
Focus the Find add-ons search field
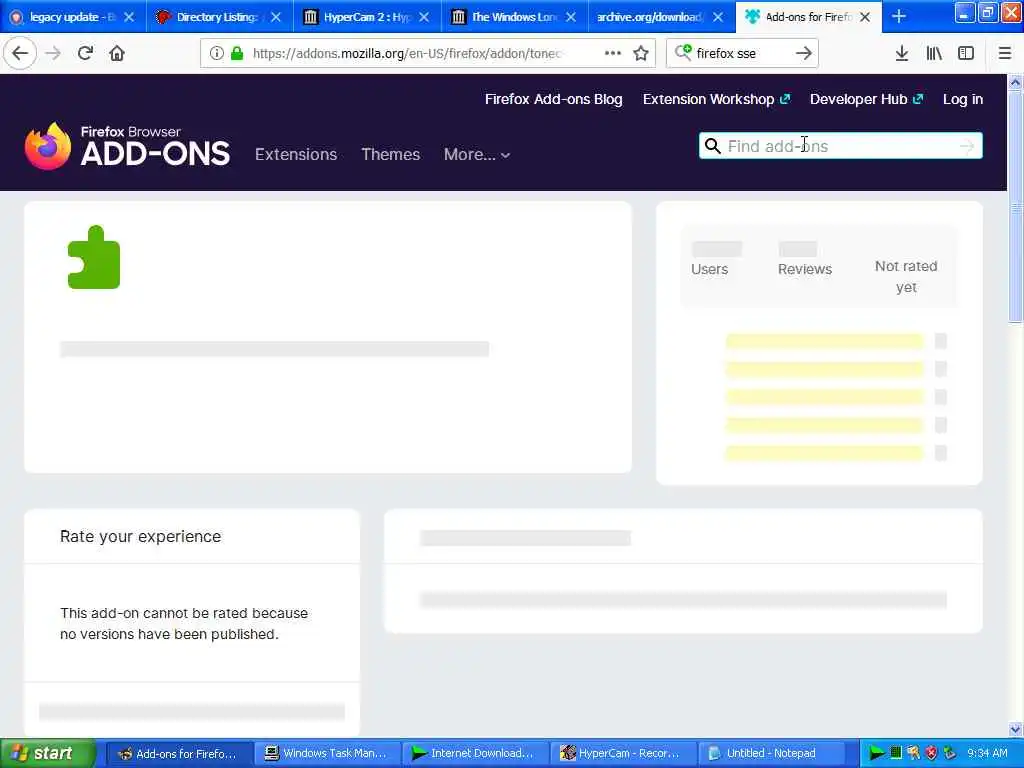click(840, 146)
